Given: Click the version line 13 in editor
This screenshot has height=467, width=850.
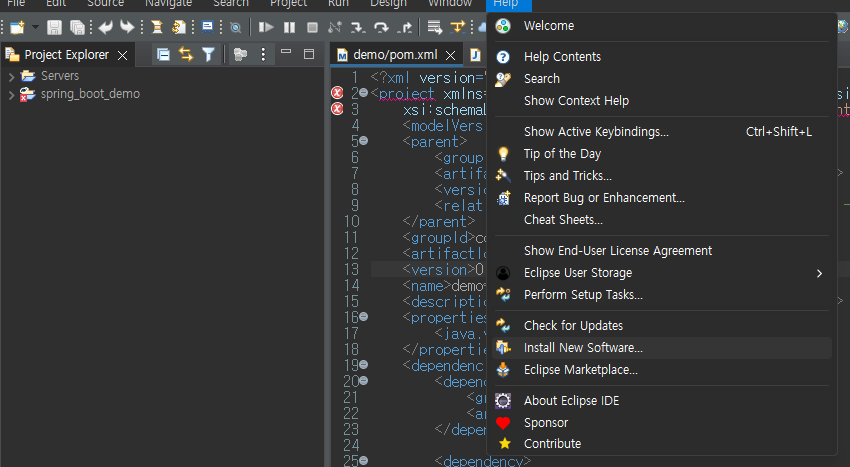Looking at the screenshot, I should click(428, 269).
